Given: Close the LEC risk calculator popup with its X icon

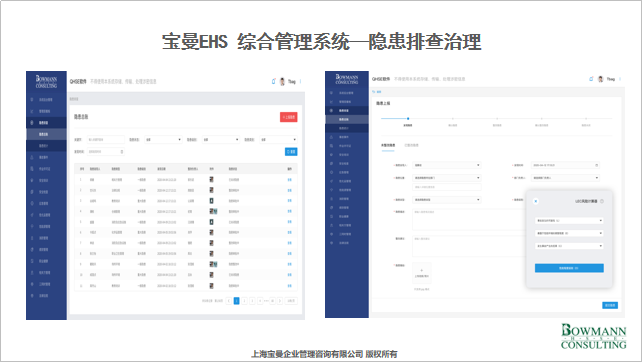Looking at the screenshot, I should [536, 201].
